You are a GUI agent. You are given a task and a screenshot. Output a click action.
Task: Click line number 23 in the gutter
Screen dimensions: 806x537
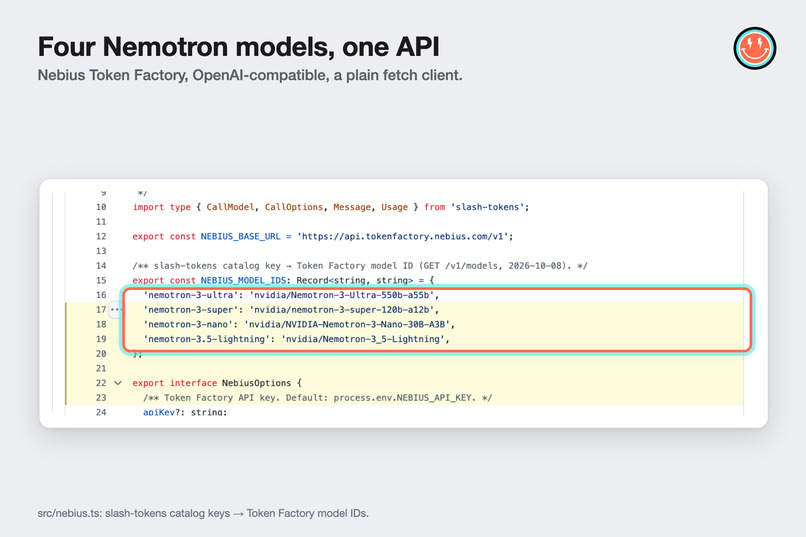(101, 398)
